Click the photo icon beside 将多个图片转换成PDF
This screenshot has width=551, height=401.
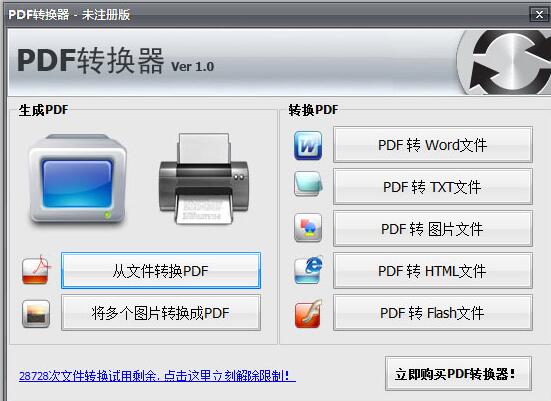(x=36, y=313)
